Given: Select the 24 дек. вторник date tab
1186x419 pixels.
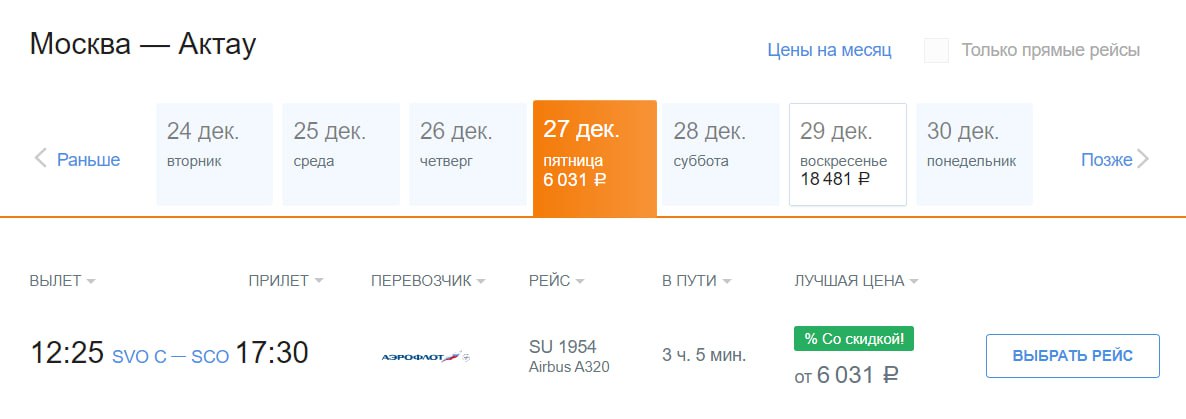Looking at the screenshot, I should (x=214, y=154).
